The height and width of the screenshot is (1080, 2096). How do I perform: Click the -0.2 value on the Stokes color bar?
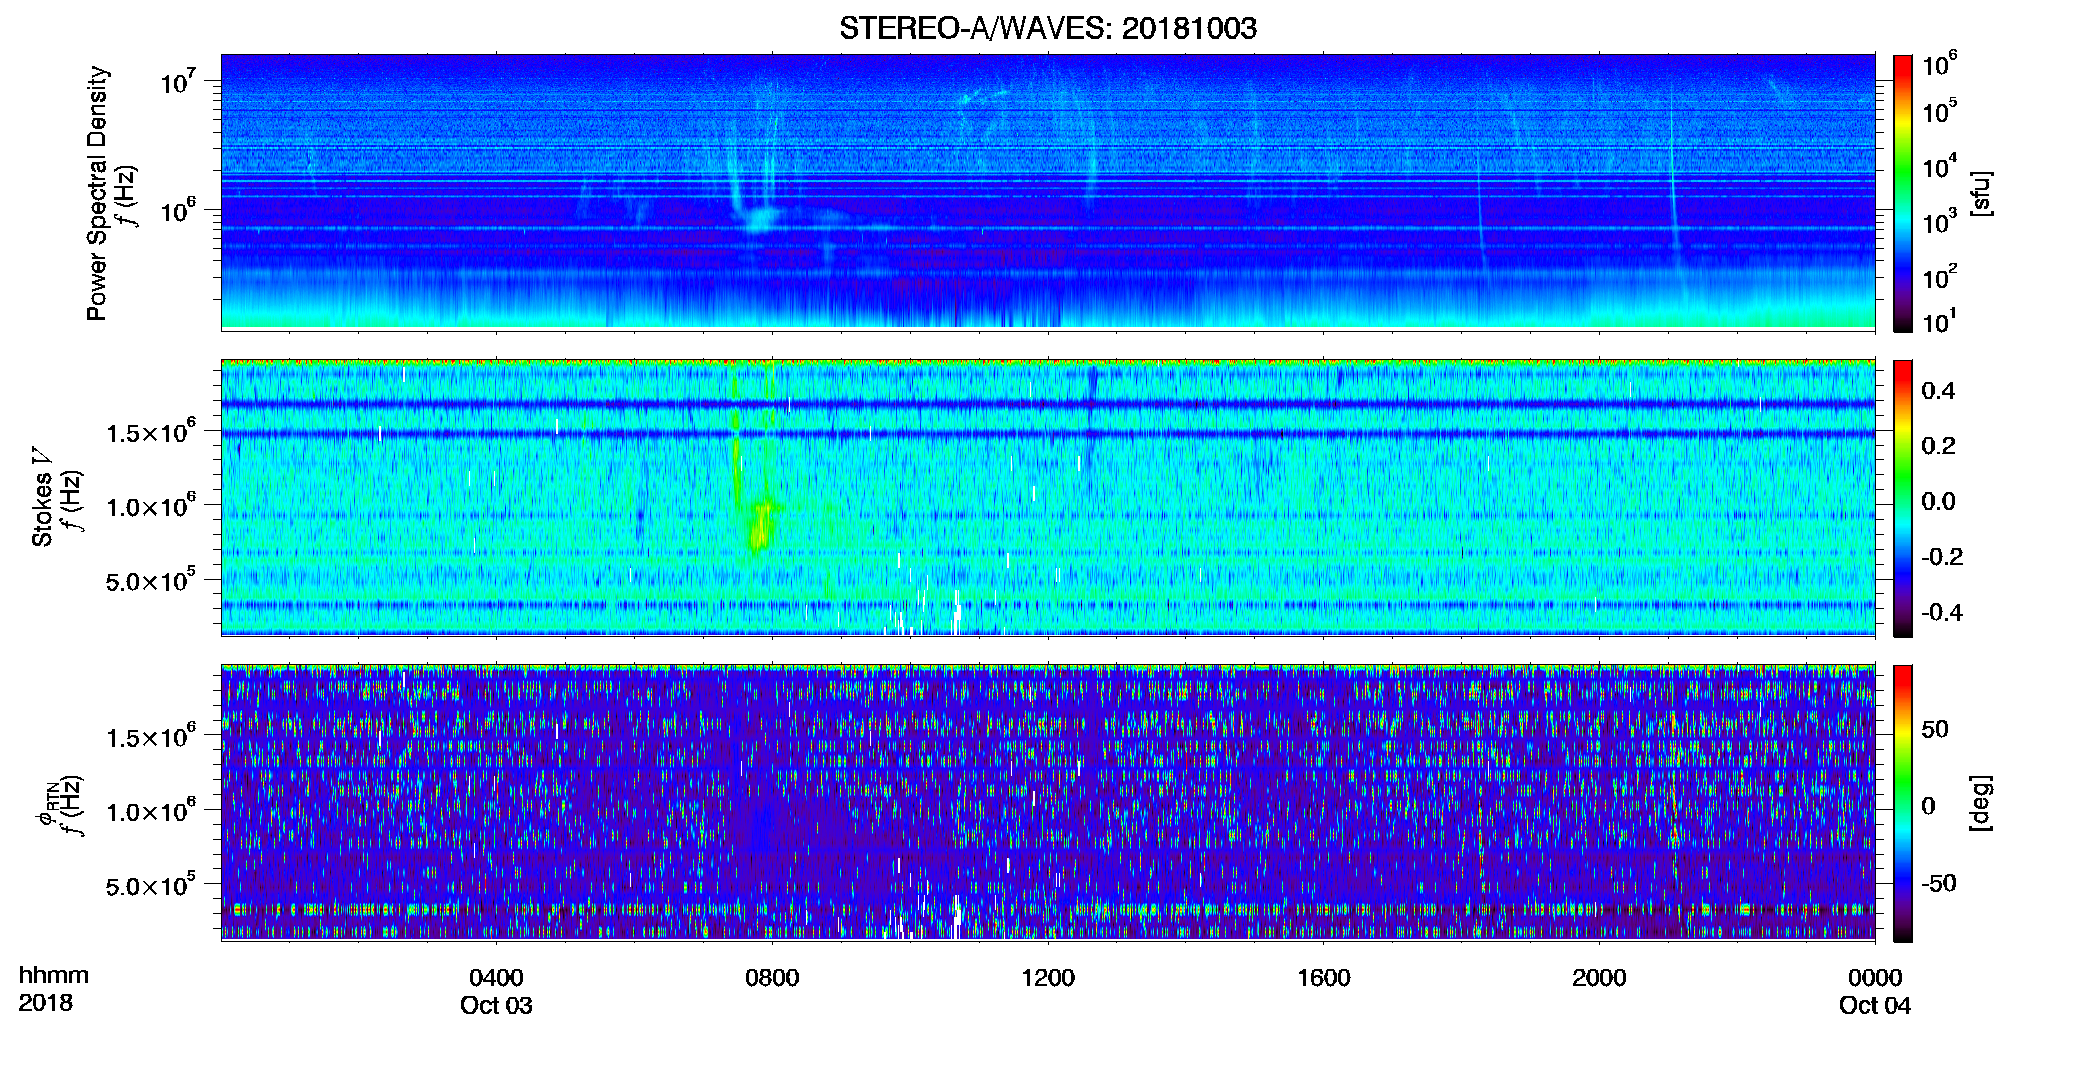(1942, 556)
